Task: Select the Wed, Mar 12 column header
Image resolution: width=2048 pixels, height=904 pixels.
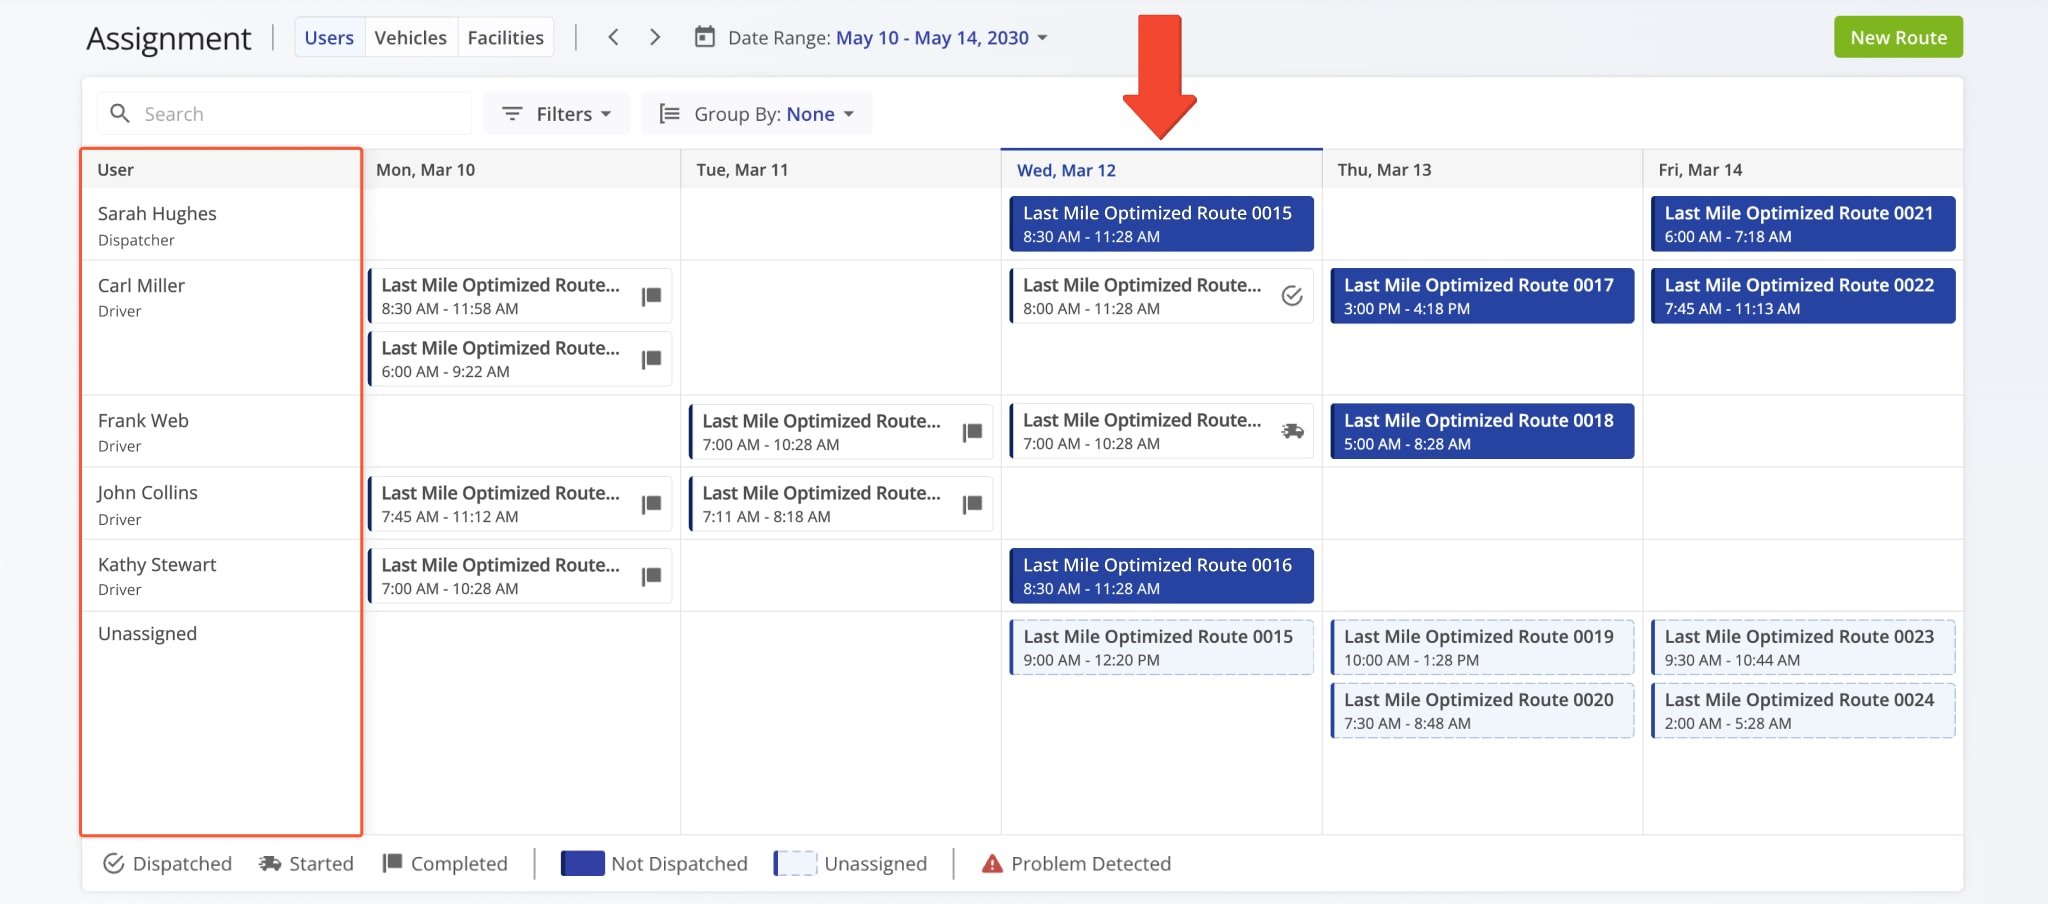Action: tap(1161, 170)
